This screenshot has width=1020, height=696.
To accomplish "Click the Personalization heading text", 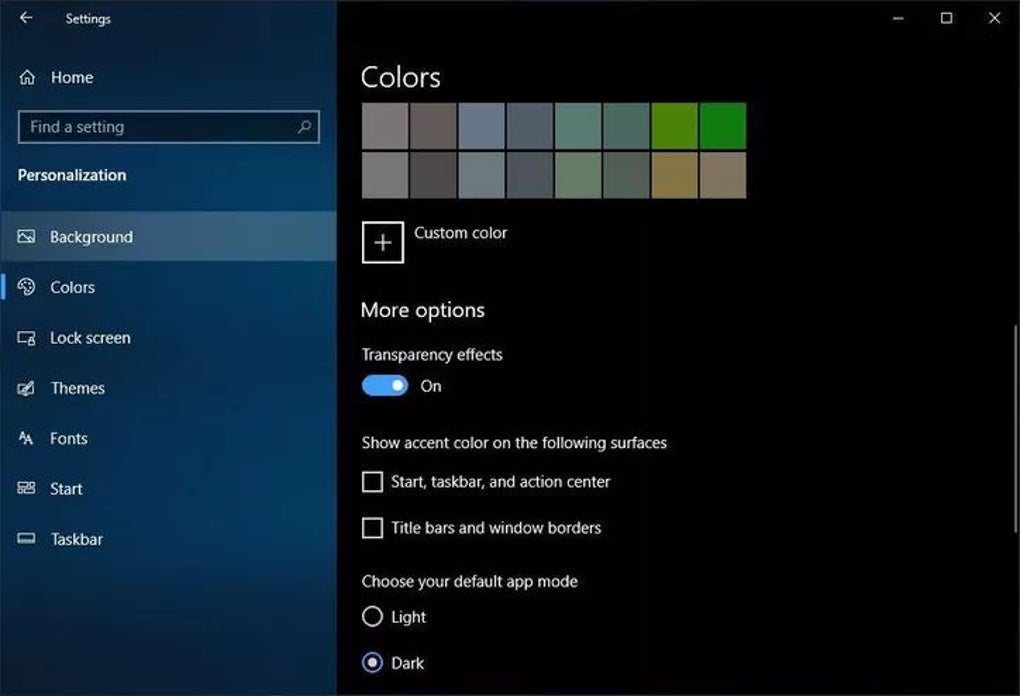I will pos(72,175).
